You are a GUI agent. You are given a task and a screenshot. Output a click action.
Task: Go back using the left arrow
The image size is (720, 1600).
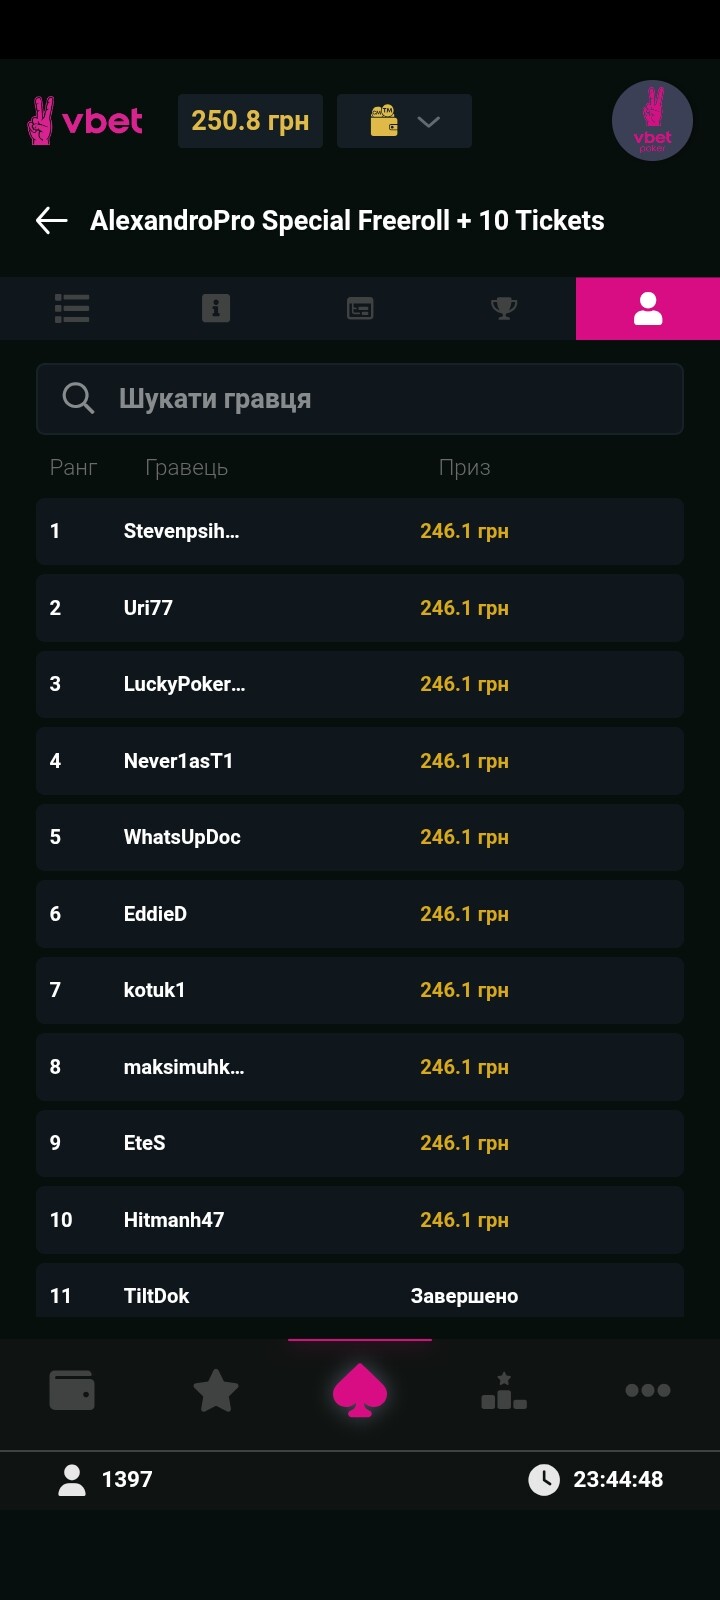[51, 221]
